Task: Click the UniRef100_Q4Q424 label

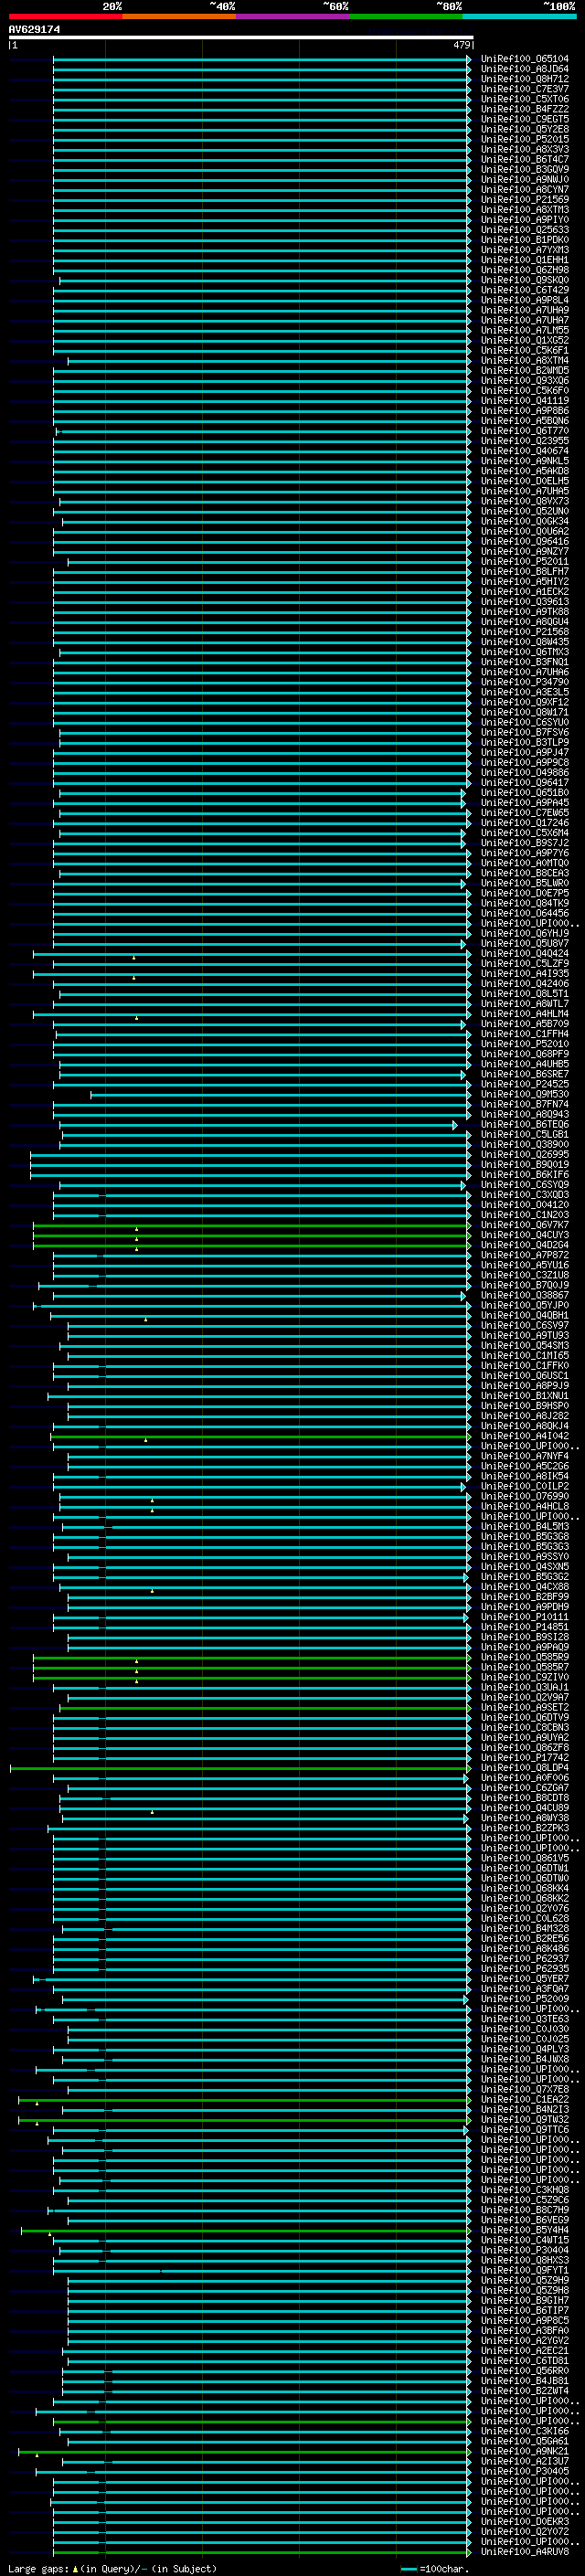Action: click(x=524, y=954)
